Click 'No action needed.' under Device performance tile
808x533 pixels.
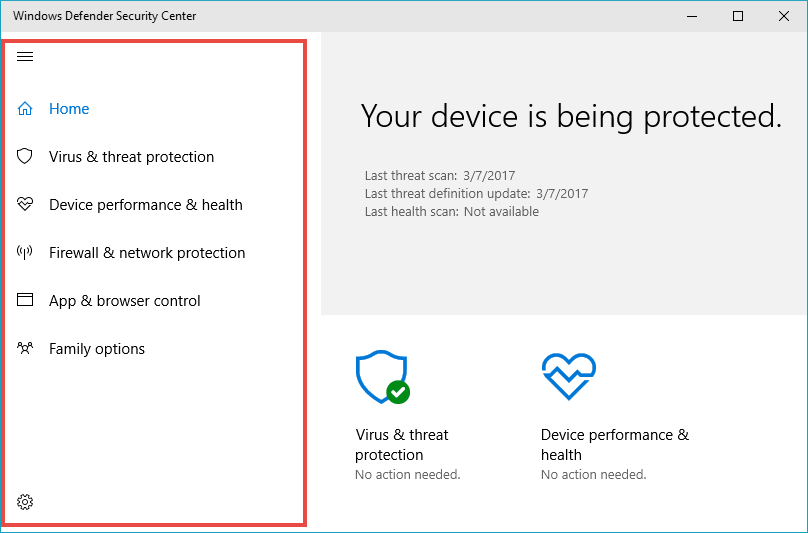pos(594,474)
